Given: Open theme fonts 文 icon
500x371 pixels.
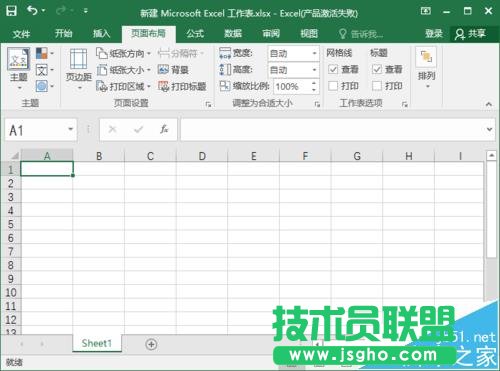Looking at the screenshot, I should (42, 70).
